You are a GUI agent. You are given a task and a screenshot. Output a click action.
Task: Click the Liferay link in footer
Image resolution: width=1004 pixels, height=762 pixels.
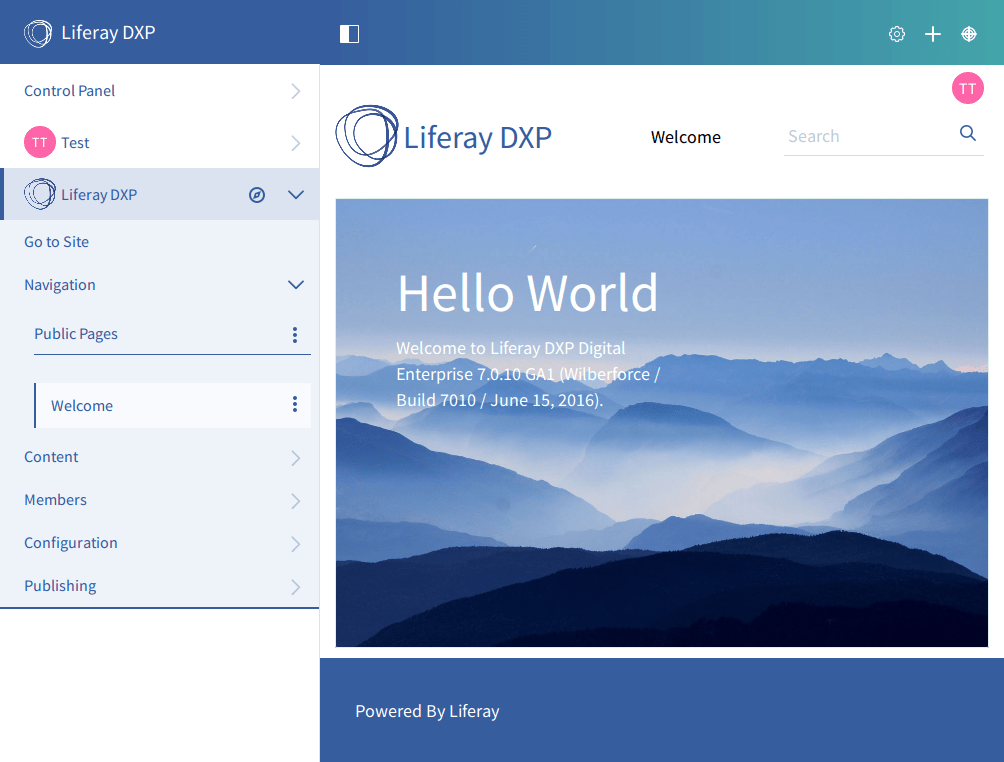(x=474, y=711)
